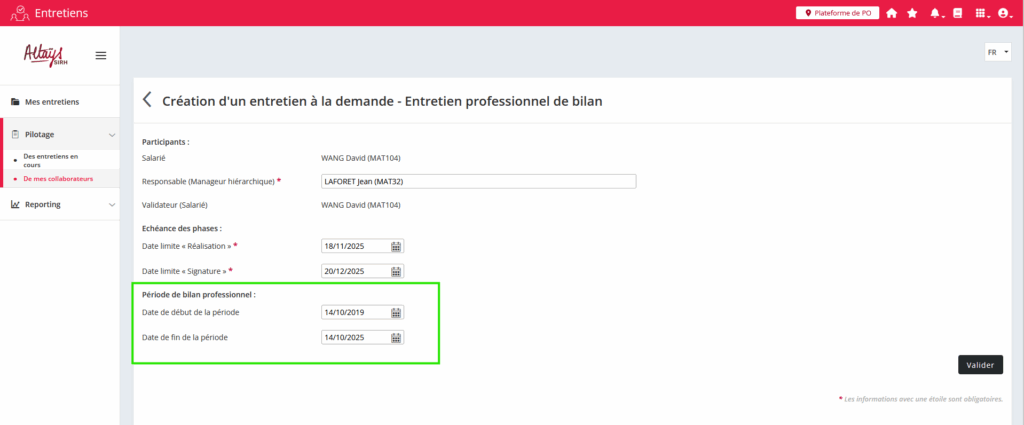Toggle the hamburger sidebar menu
1024x425 pixels.
pos(101,55)
